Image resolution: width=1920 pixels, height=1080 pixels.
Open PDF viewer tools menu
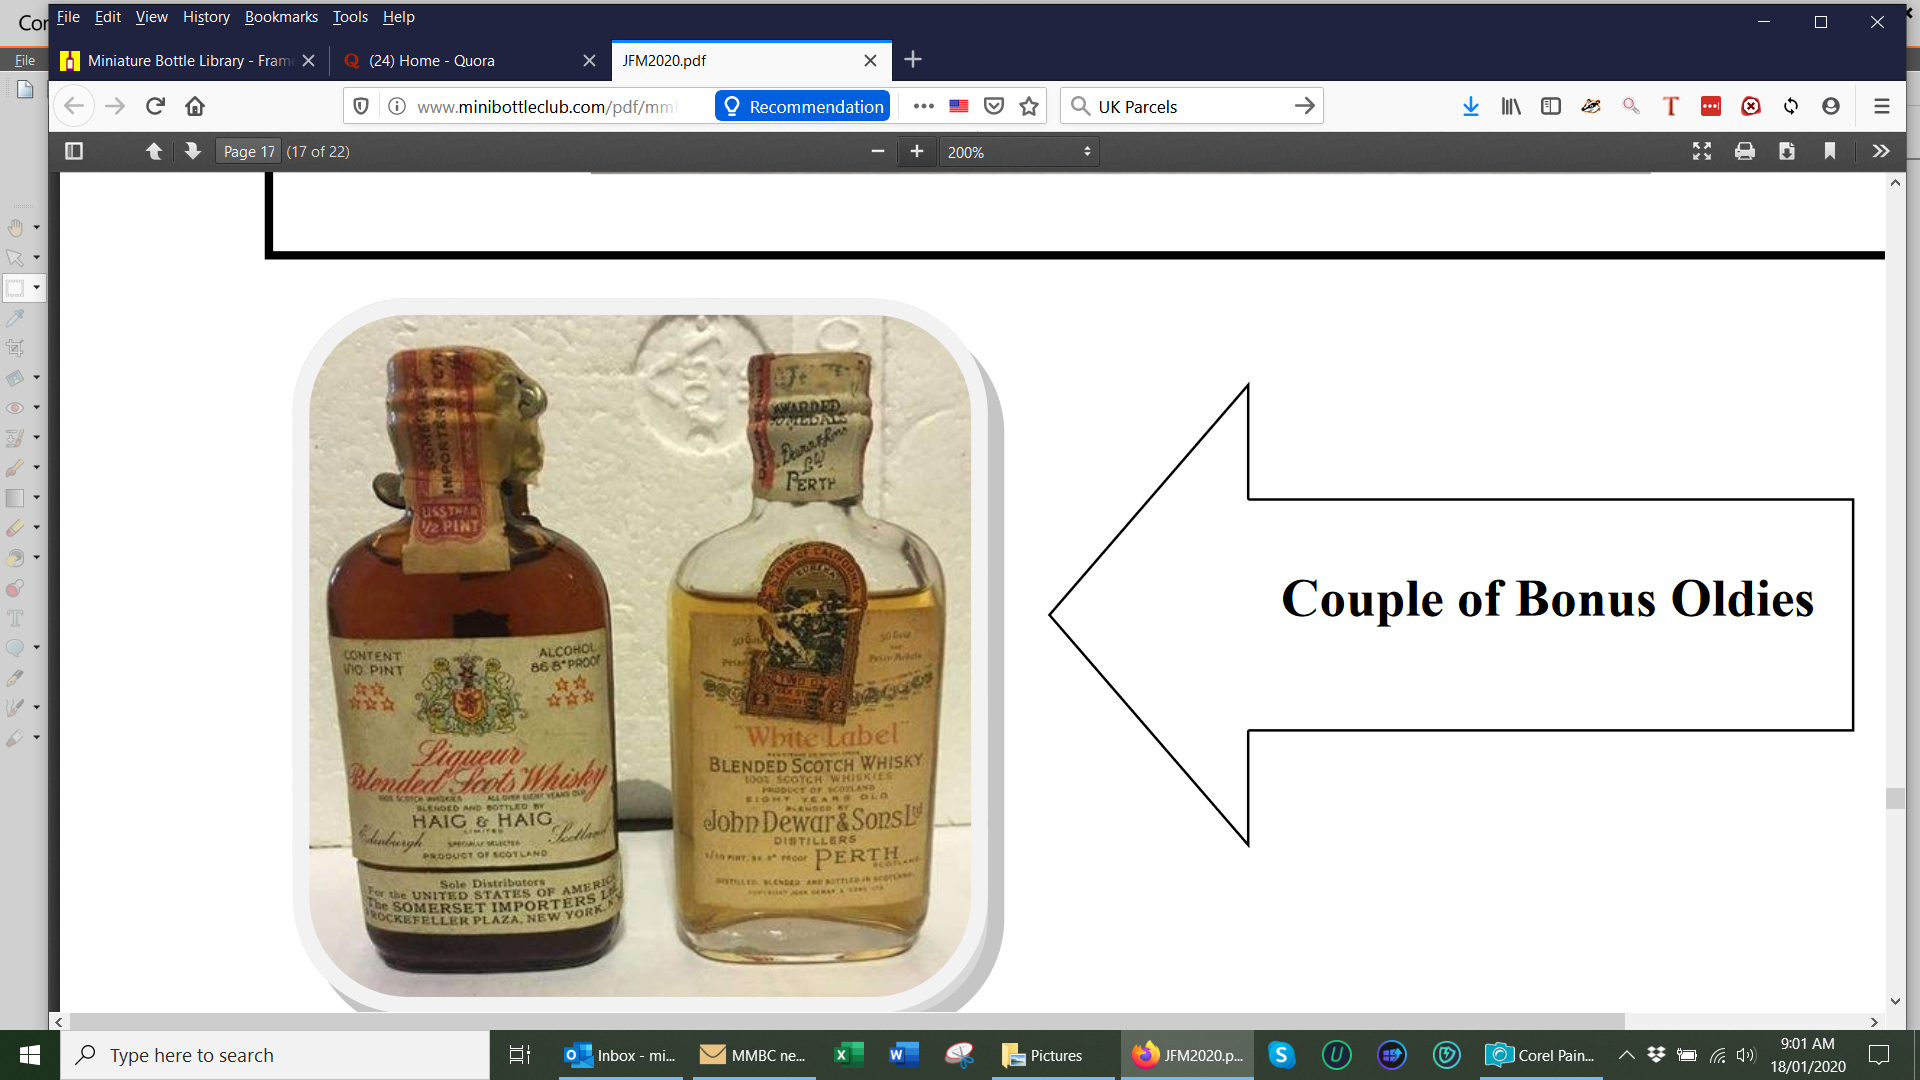click(x=1881, y=151)
